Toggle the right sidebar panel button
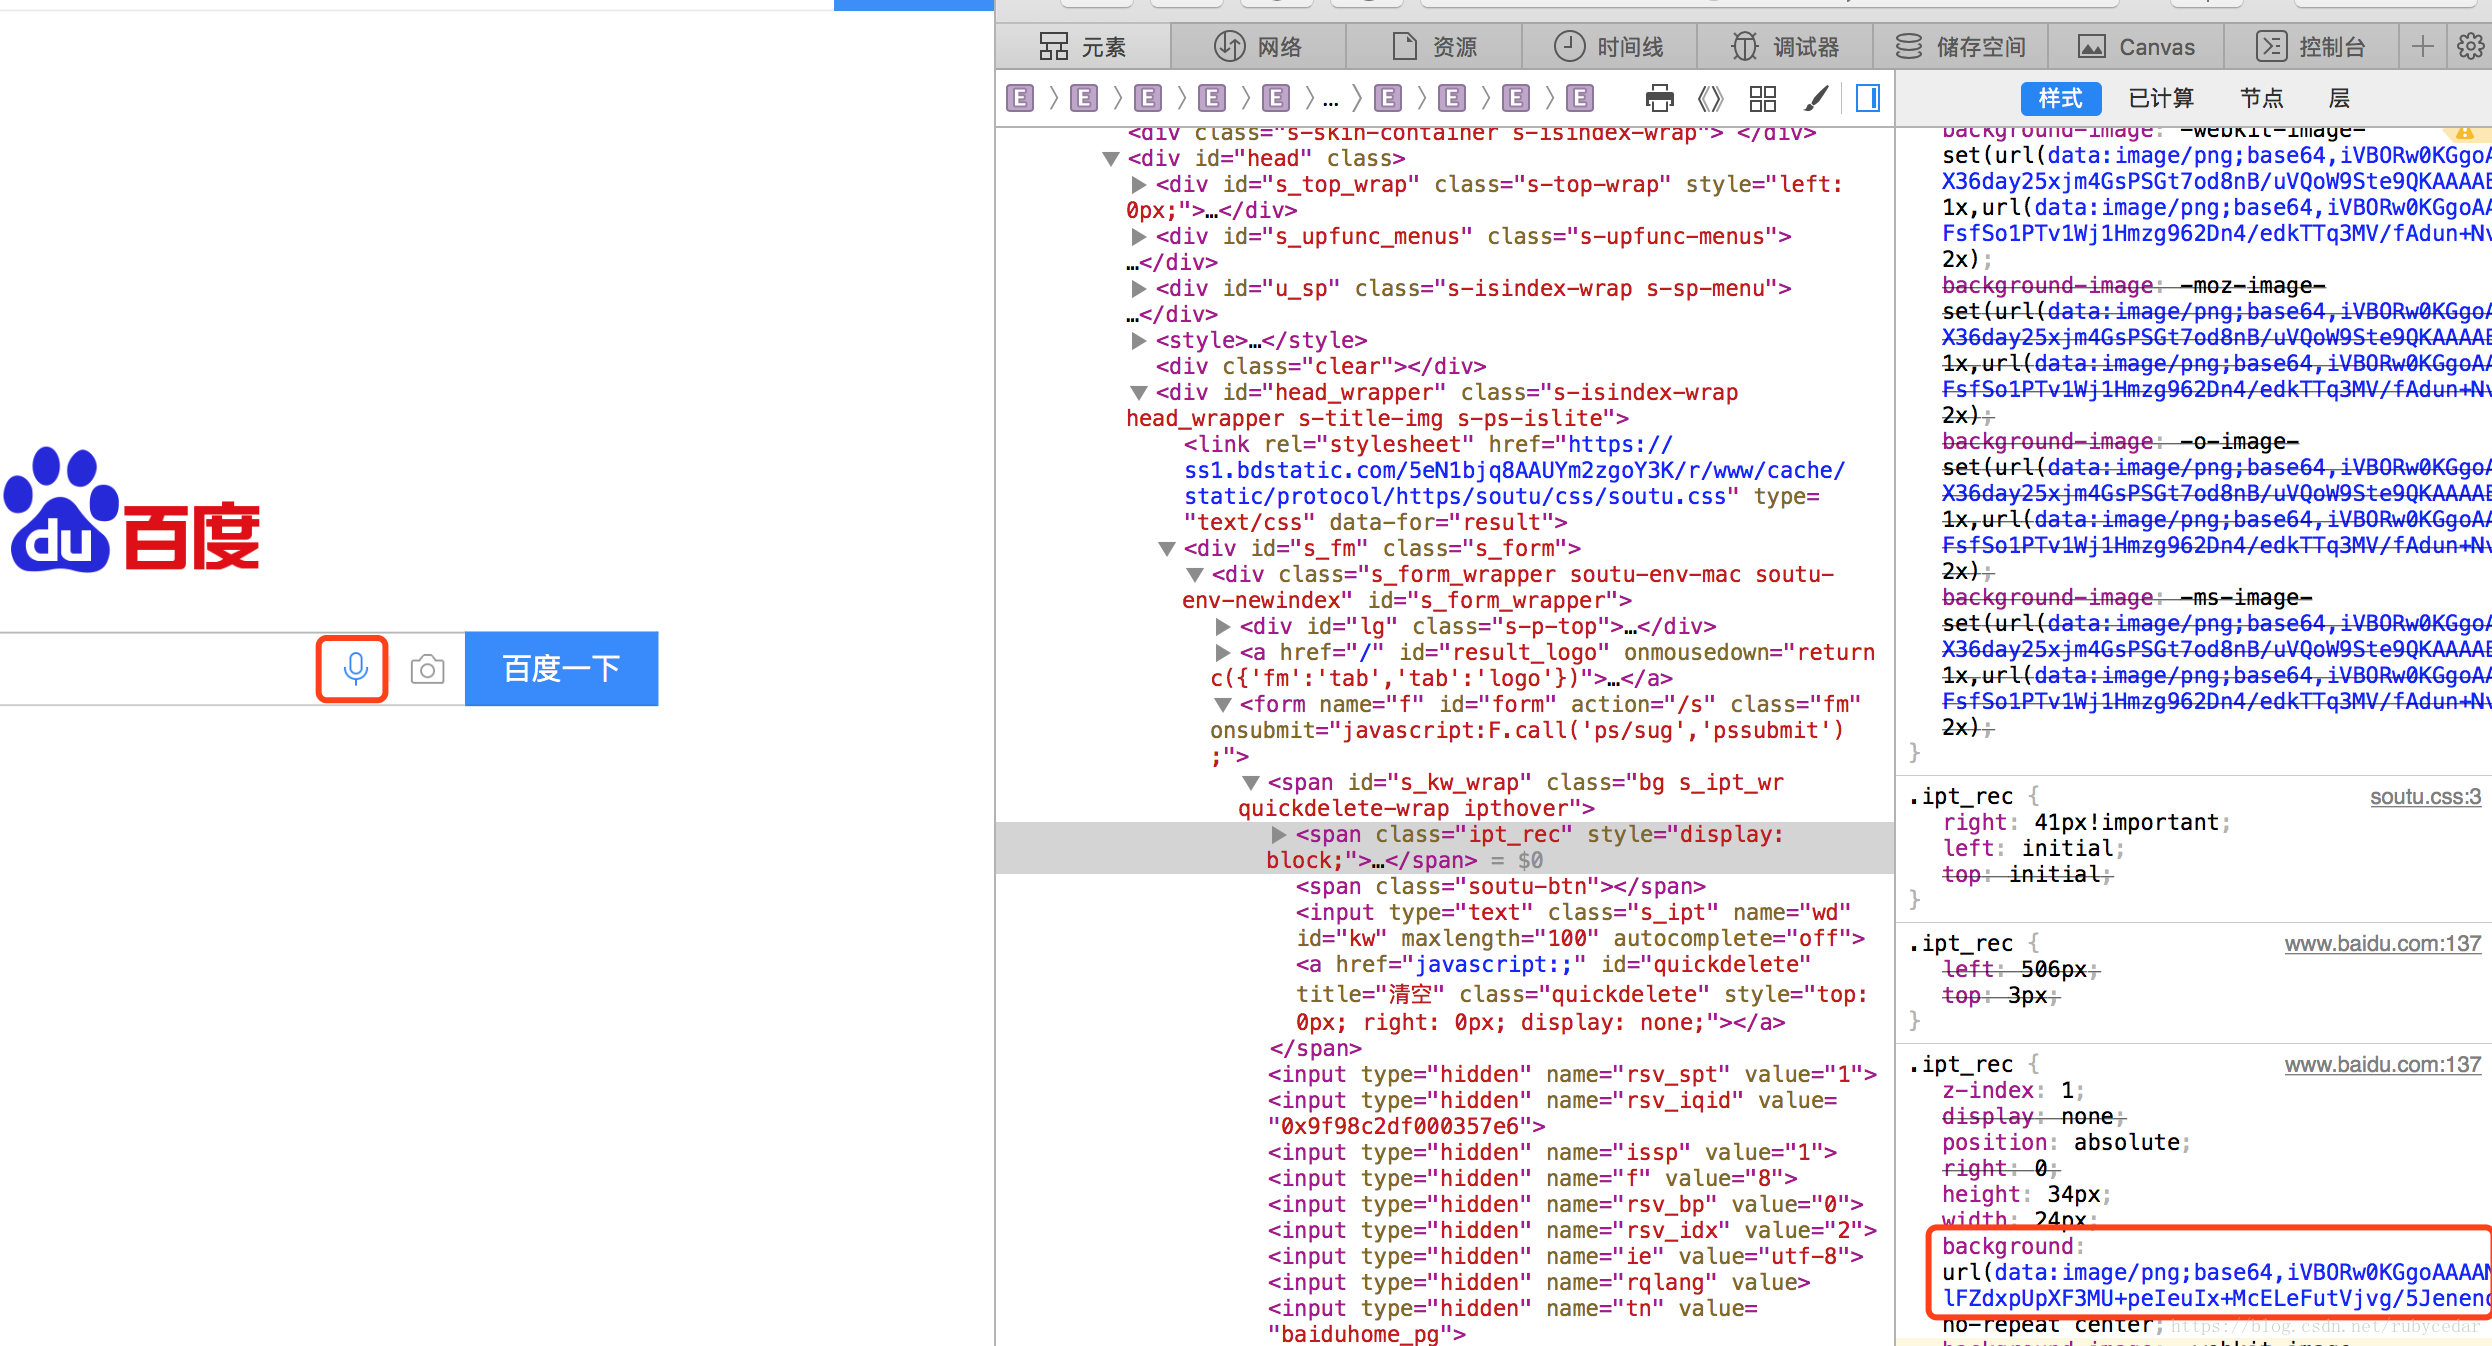Viewport: 2492px width, 1346px height. pos(1867,98)
